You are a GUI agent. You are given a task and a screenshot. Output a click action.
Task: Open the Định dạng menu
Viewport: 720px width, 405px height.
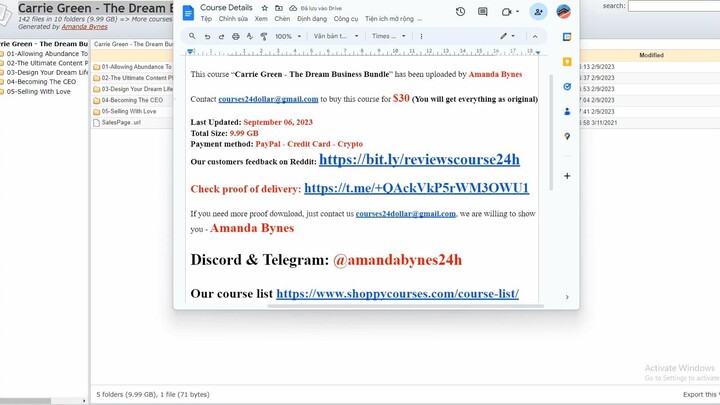(x=312, y=19)
